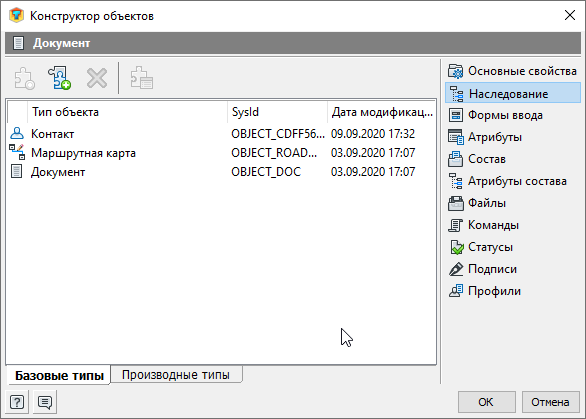This screenshot has height=419, width=586.
Task: Click the delete X toolbar icon
Action: pos(97,78)
